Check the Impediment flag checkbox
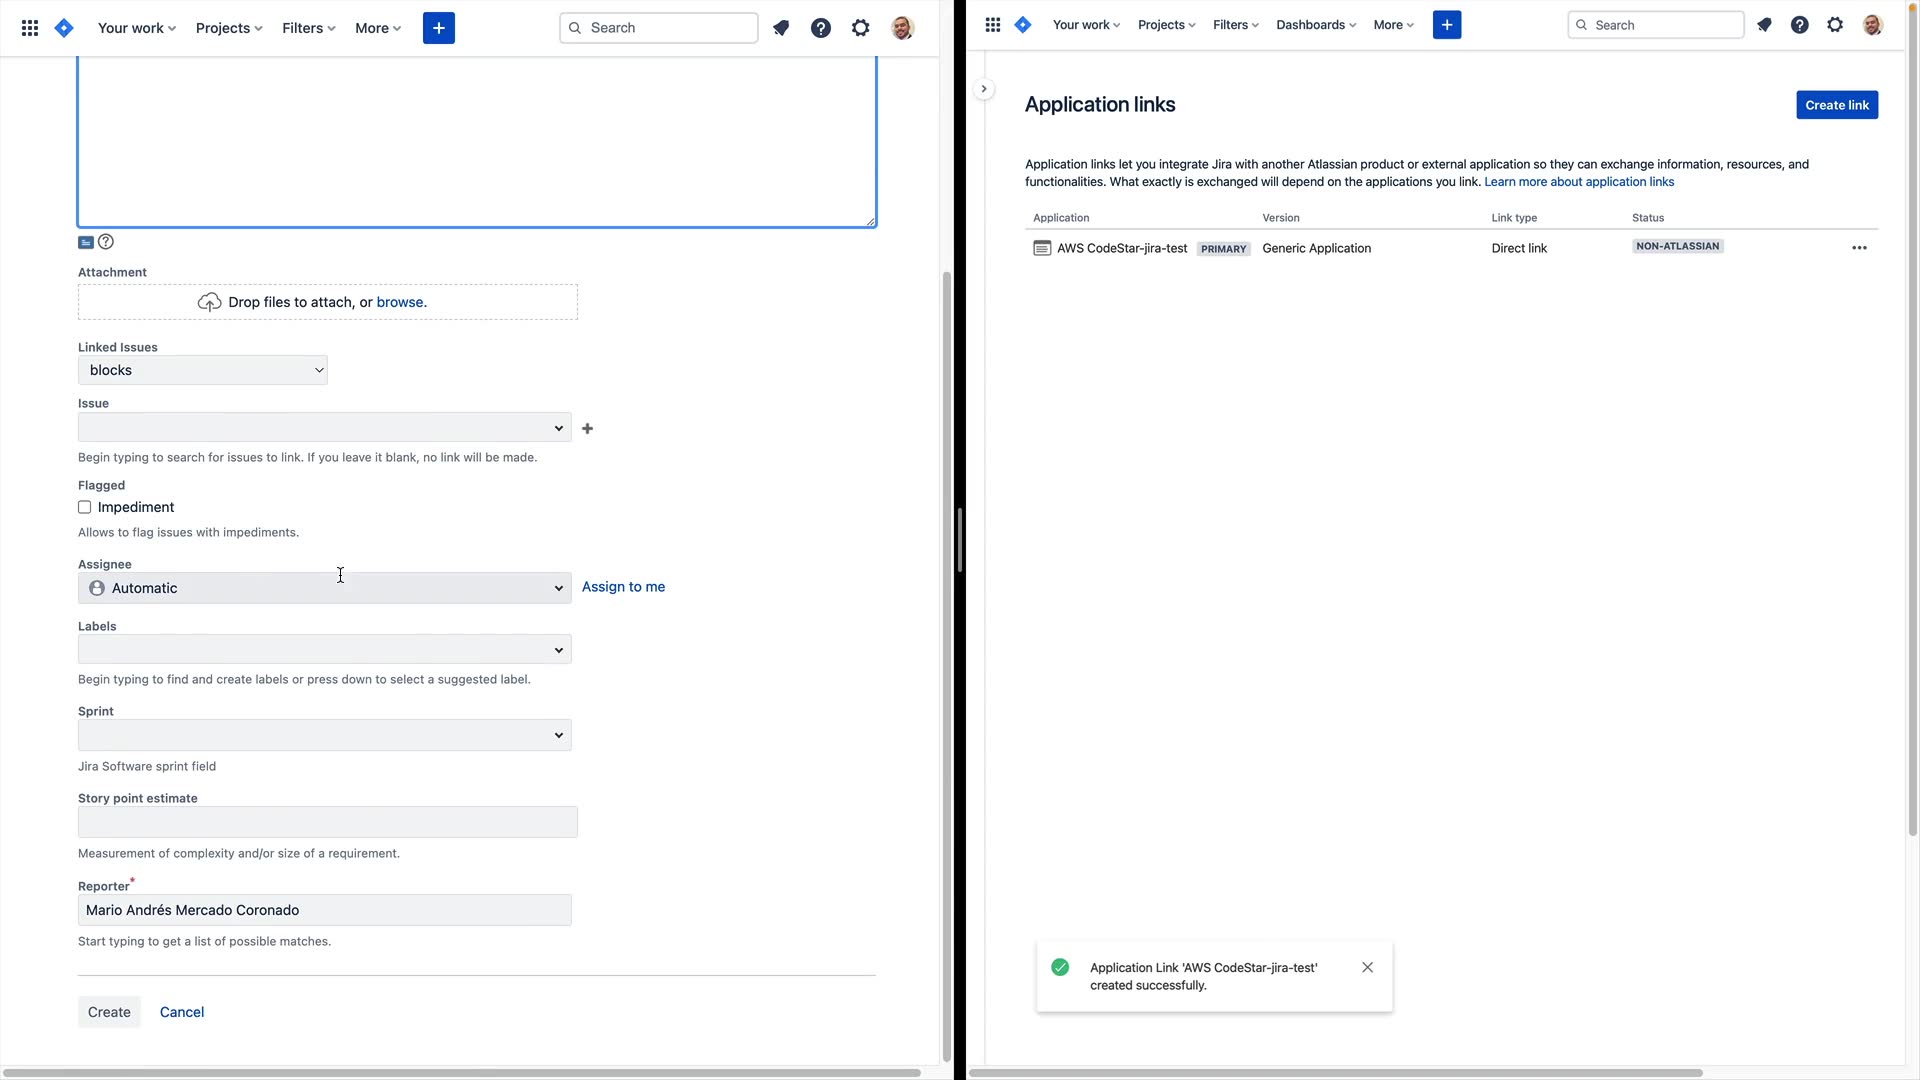1920x1080 pixels. pos(85,508)
